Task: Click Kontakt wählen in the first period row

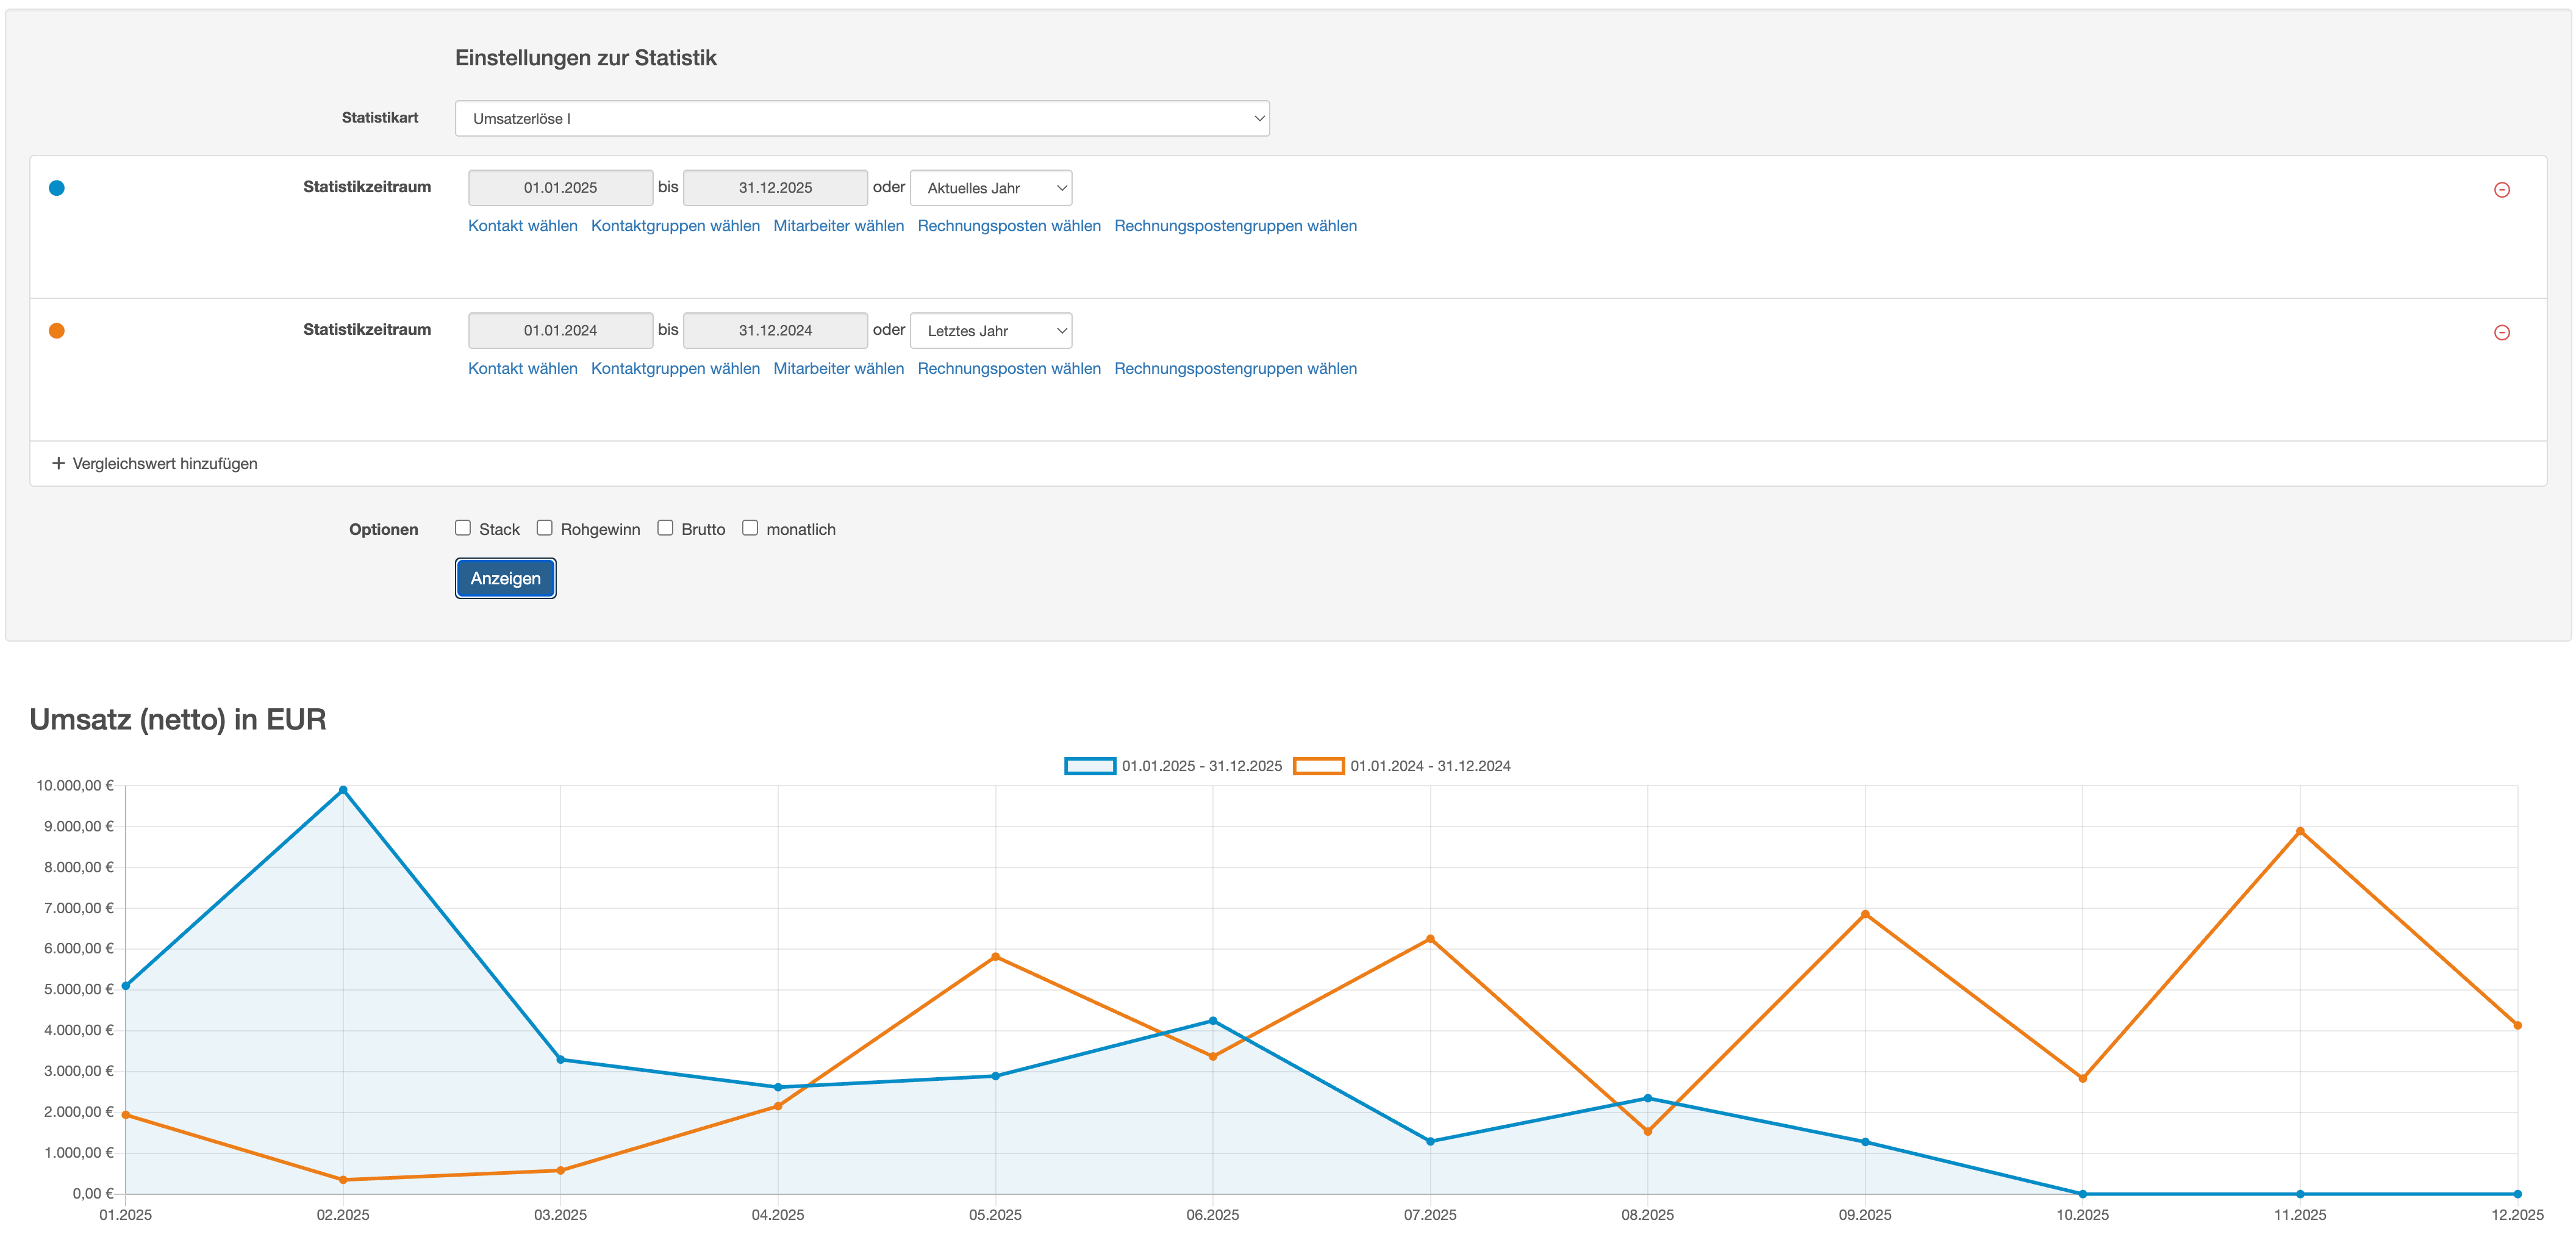Action: coord(522,226)
